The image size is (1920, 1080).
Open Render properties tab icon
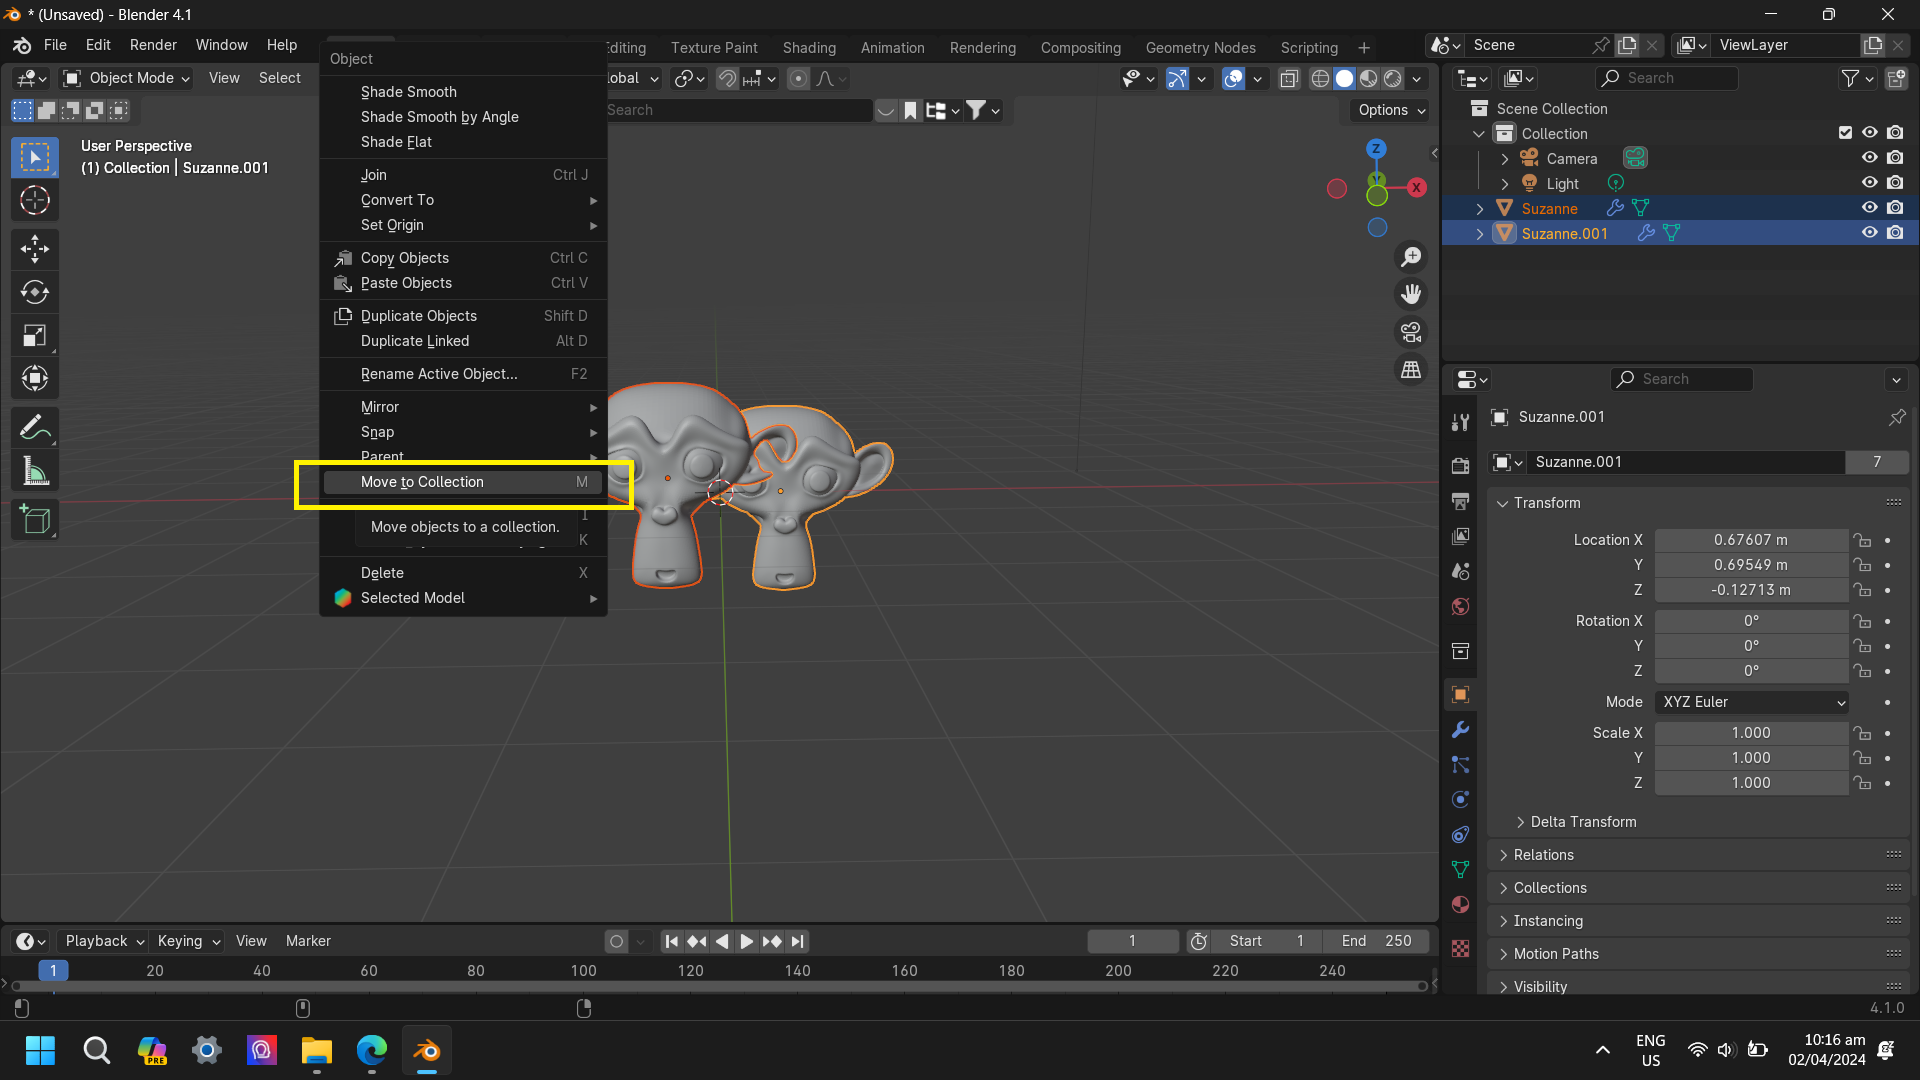click(x=1461, y=465)
